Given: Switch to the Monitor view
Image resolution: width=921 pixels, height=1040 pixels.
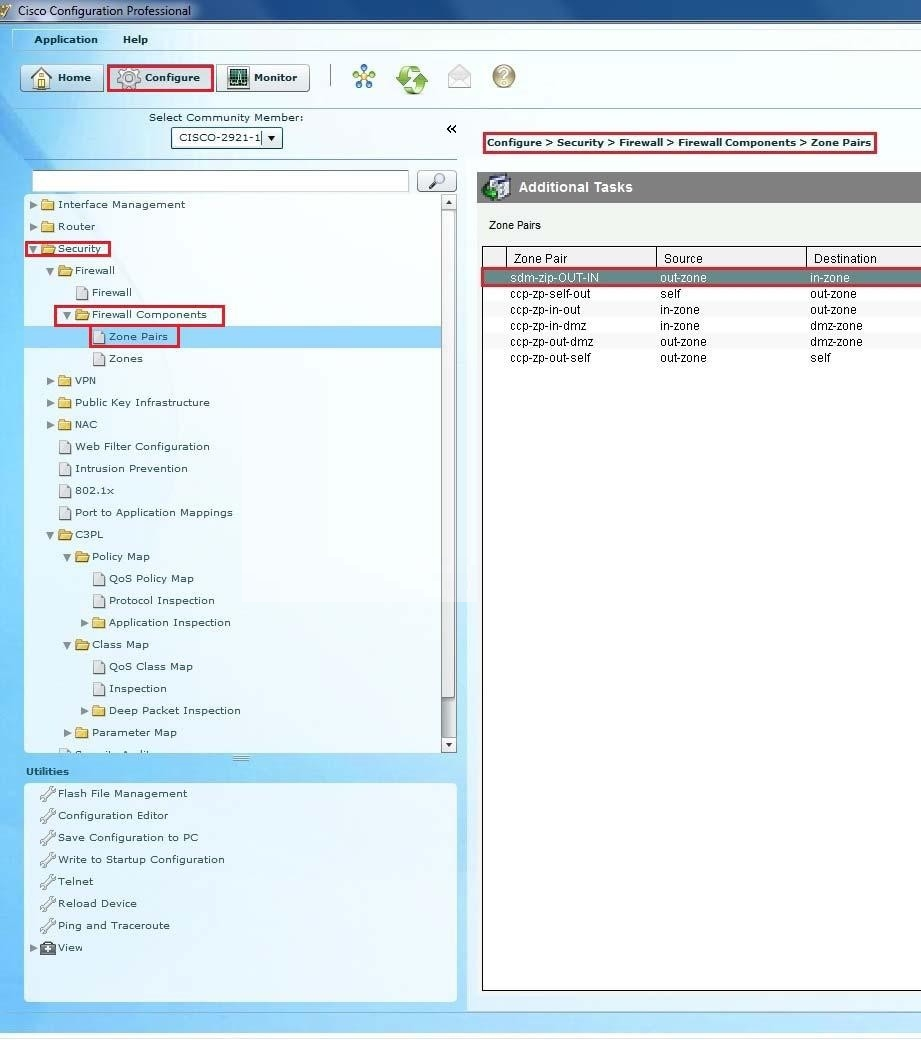Looking at the screenshot, I should [x=263, y=78].
